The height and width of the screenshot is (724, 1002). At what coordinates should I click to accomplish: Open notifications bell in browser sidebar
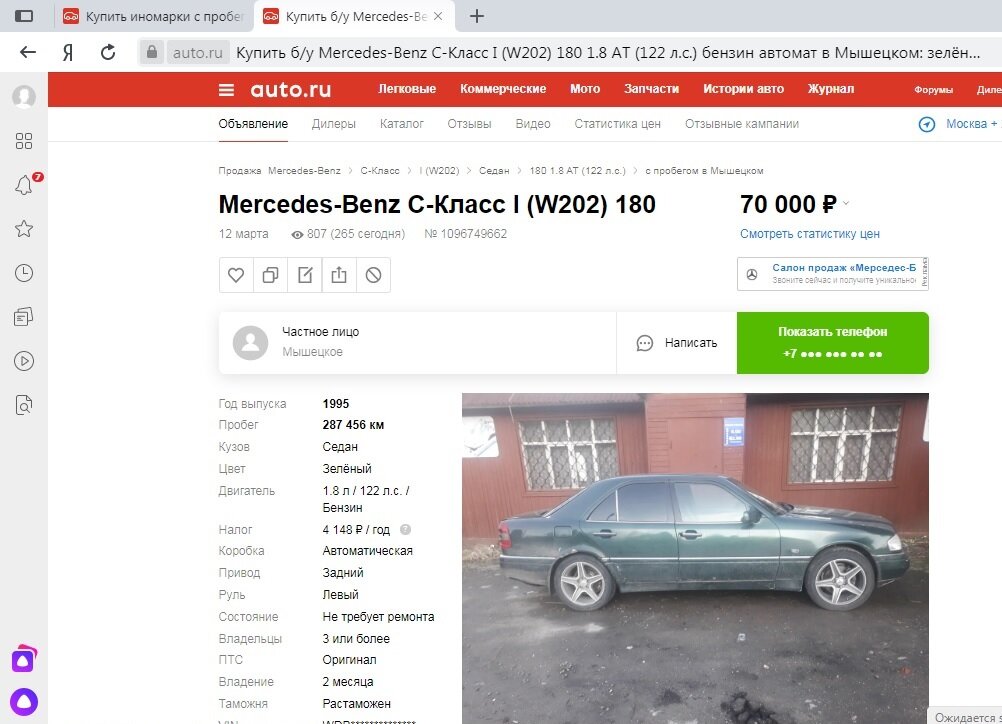click(x=24, y=185)
